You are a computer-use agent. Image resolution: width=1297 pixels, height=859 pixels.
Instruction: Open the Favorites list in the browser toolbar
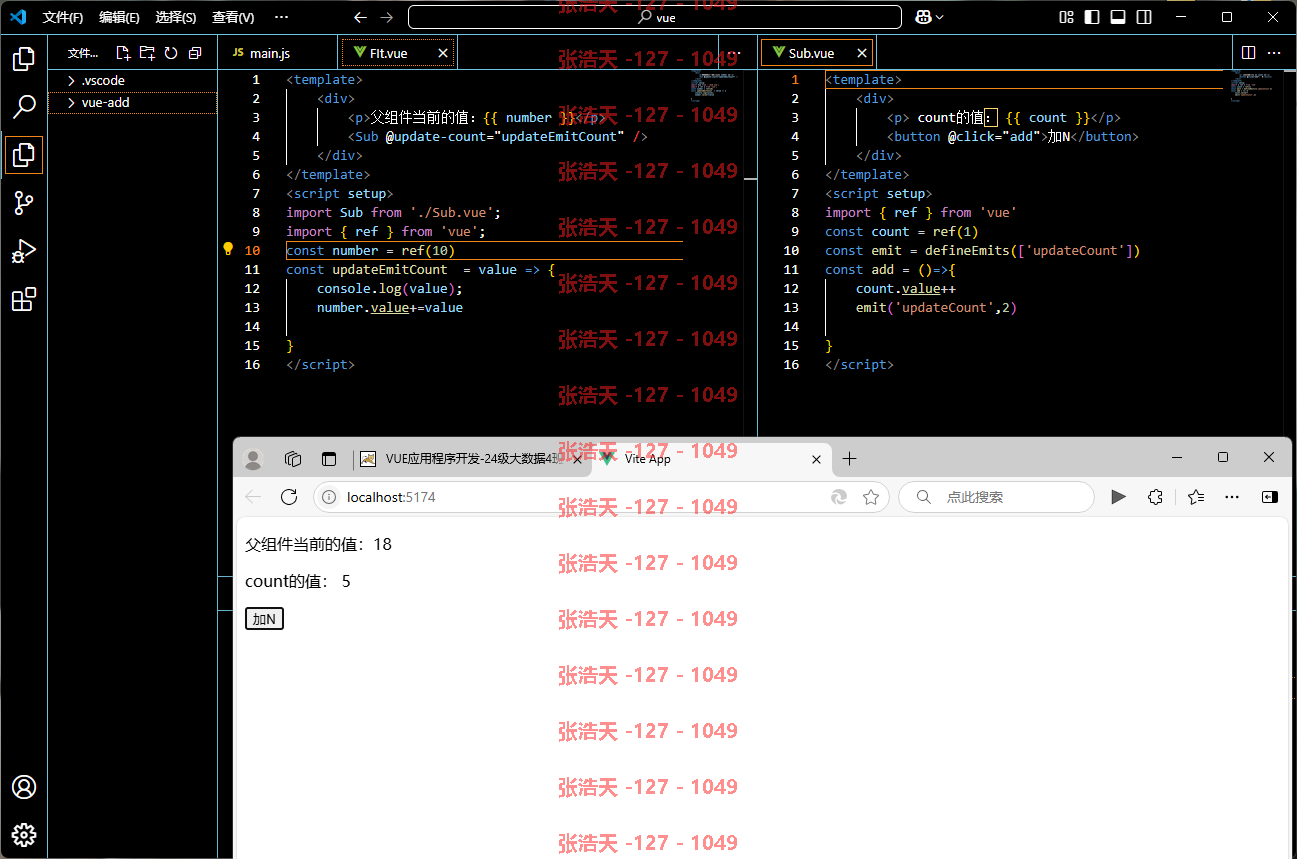pyautogui.click(x=1196, y=497)
